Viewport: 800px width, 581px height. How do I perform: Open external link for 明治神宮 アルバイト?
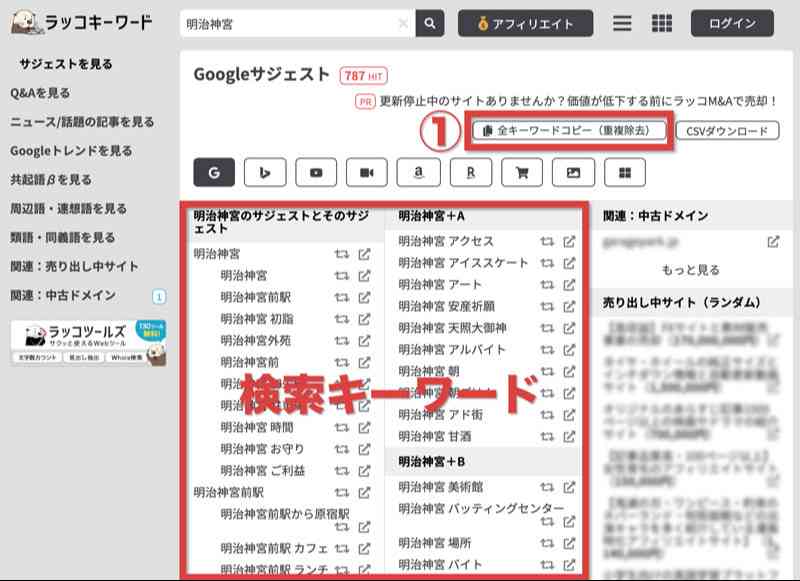(569, 350)
